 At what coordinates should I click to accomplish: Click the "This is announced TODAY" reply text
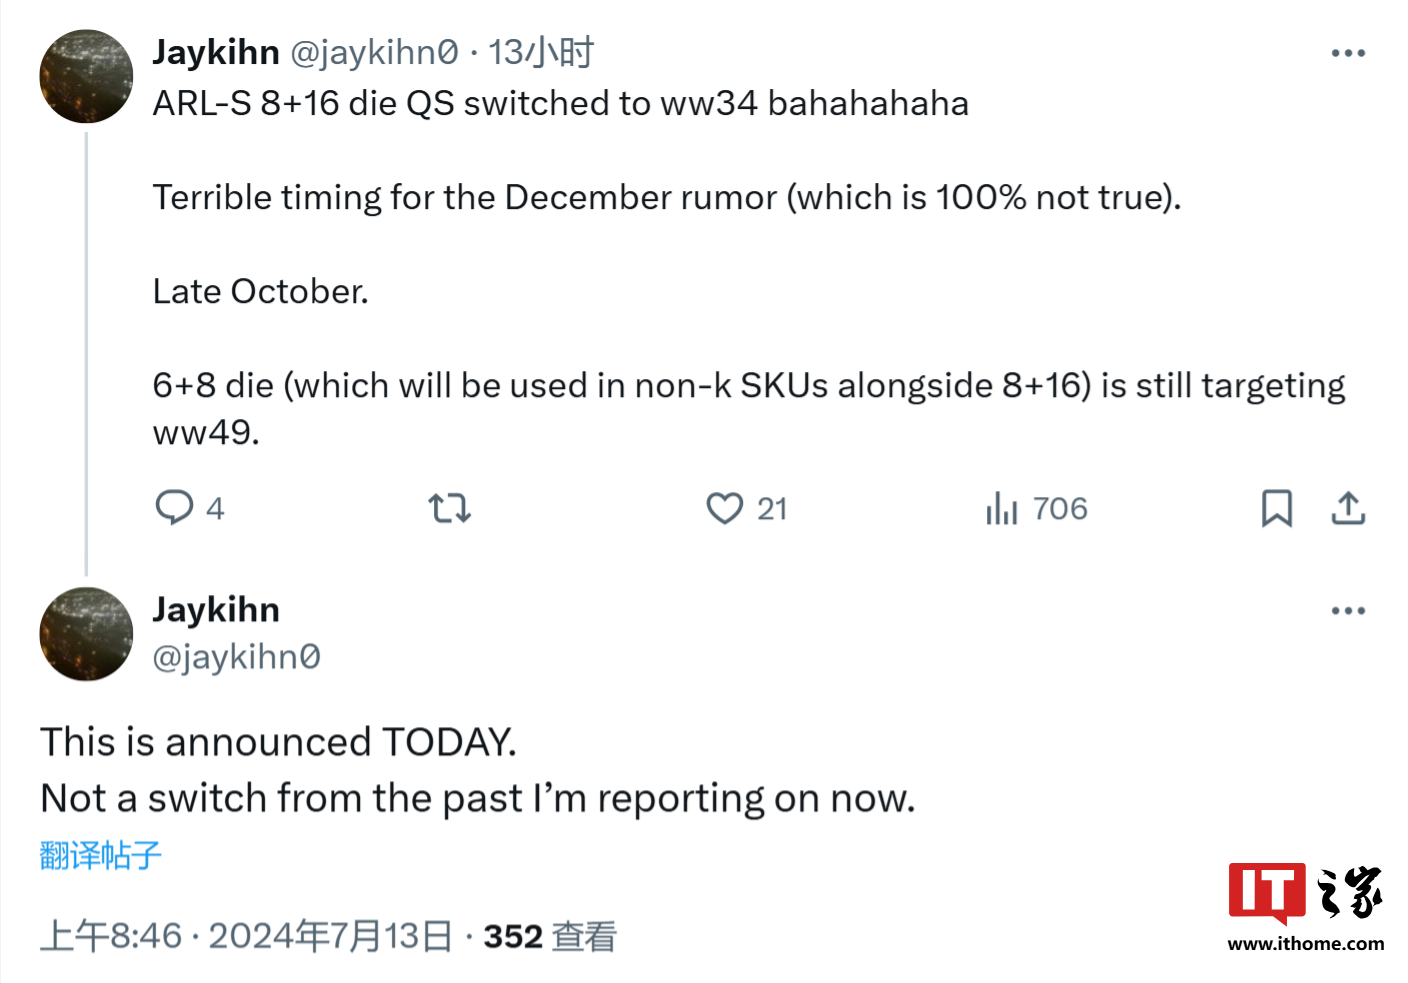coord(278,743)
